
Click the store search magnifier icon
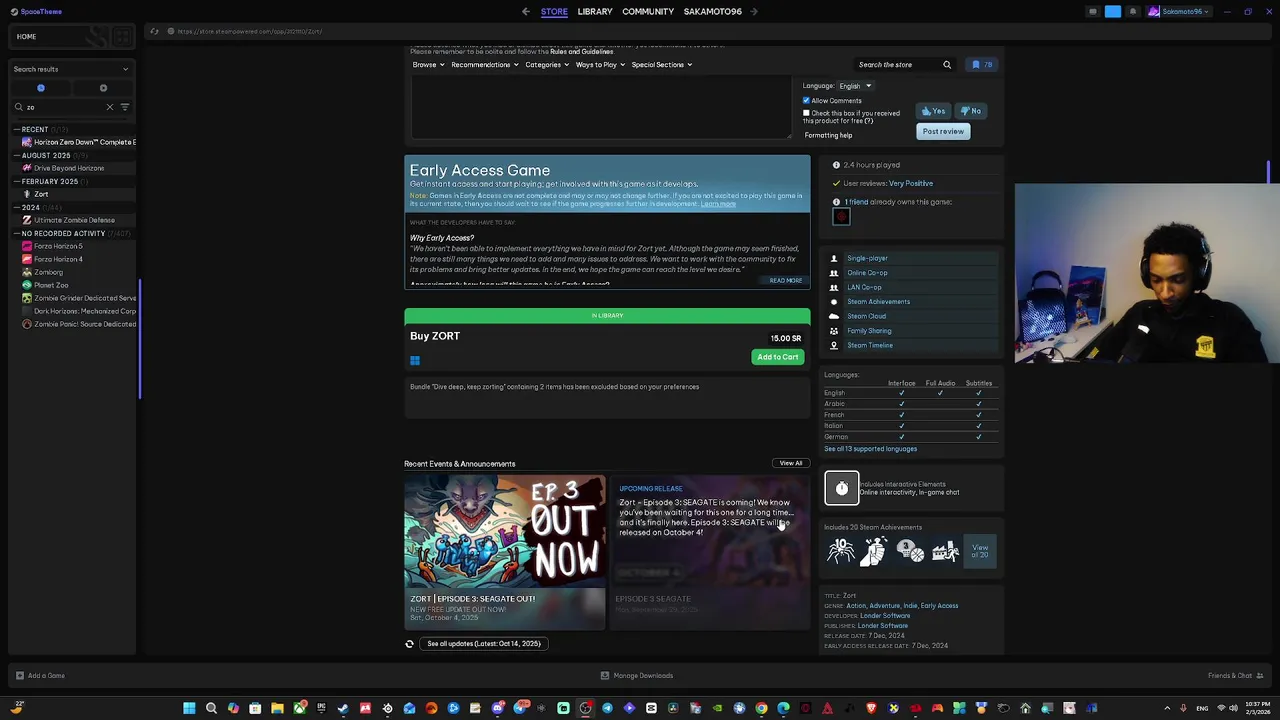pos(947,65)
